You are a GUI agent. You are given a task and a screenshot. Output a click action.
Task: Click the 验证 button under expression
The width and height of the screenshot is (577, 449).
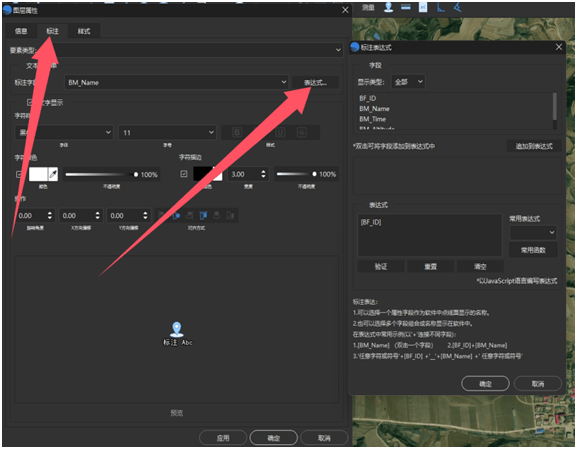tap(381, 266)
